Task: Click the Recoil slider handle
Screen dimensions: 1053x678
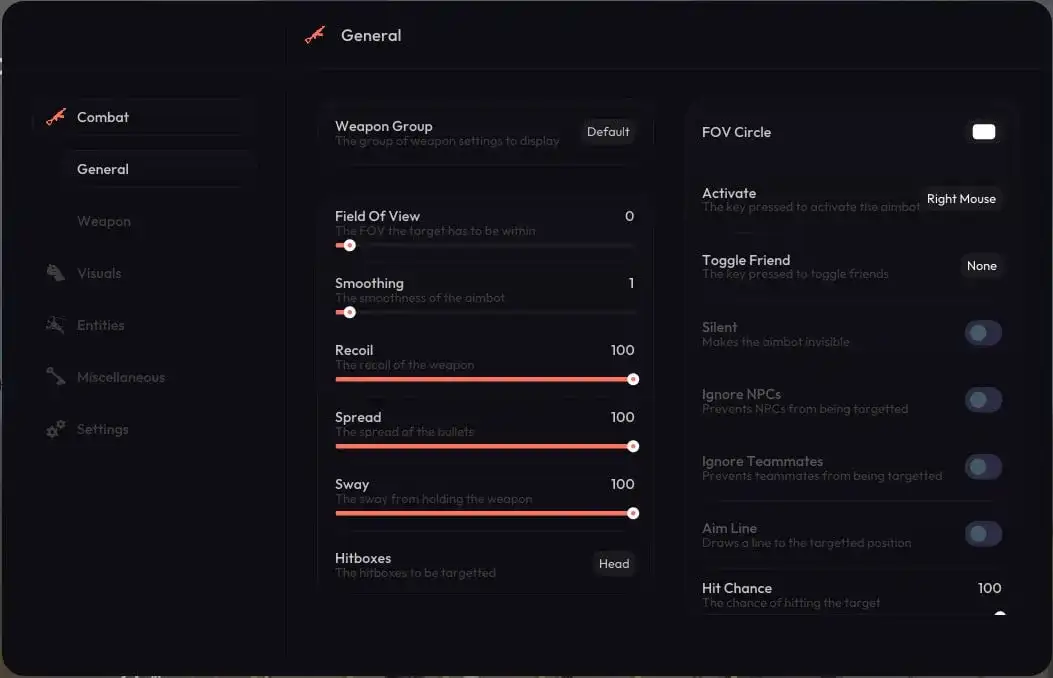Action: (633, 379)
